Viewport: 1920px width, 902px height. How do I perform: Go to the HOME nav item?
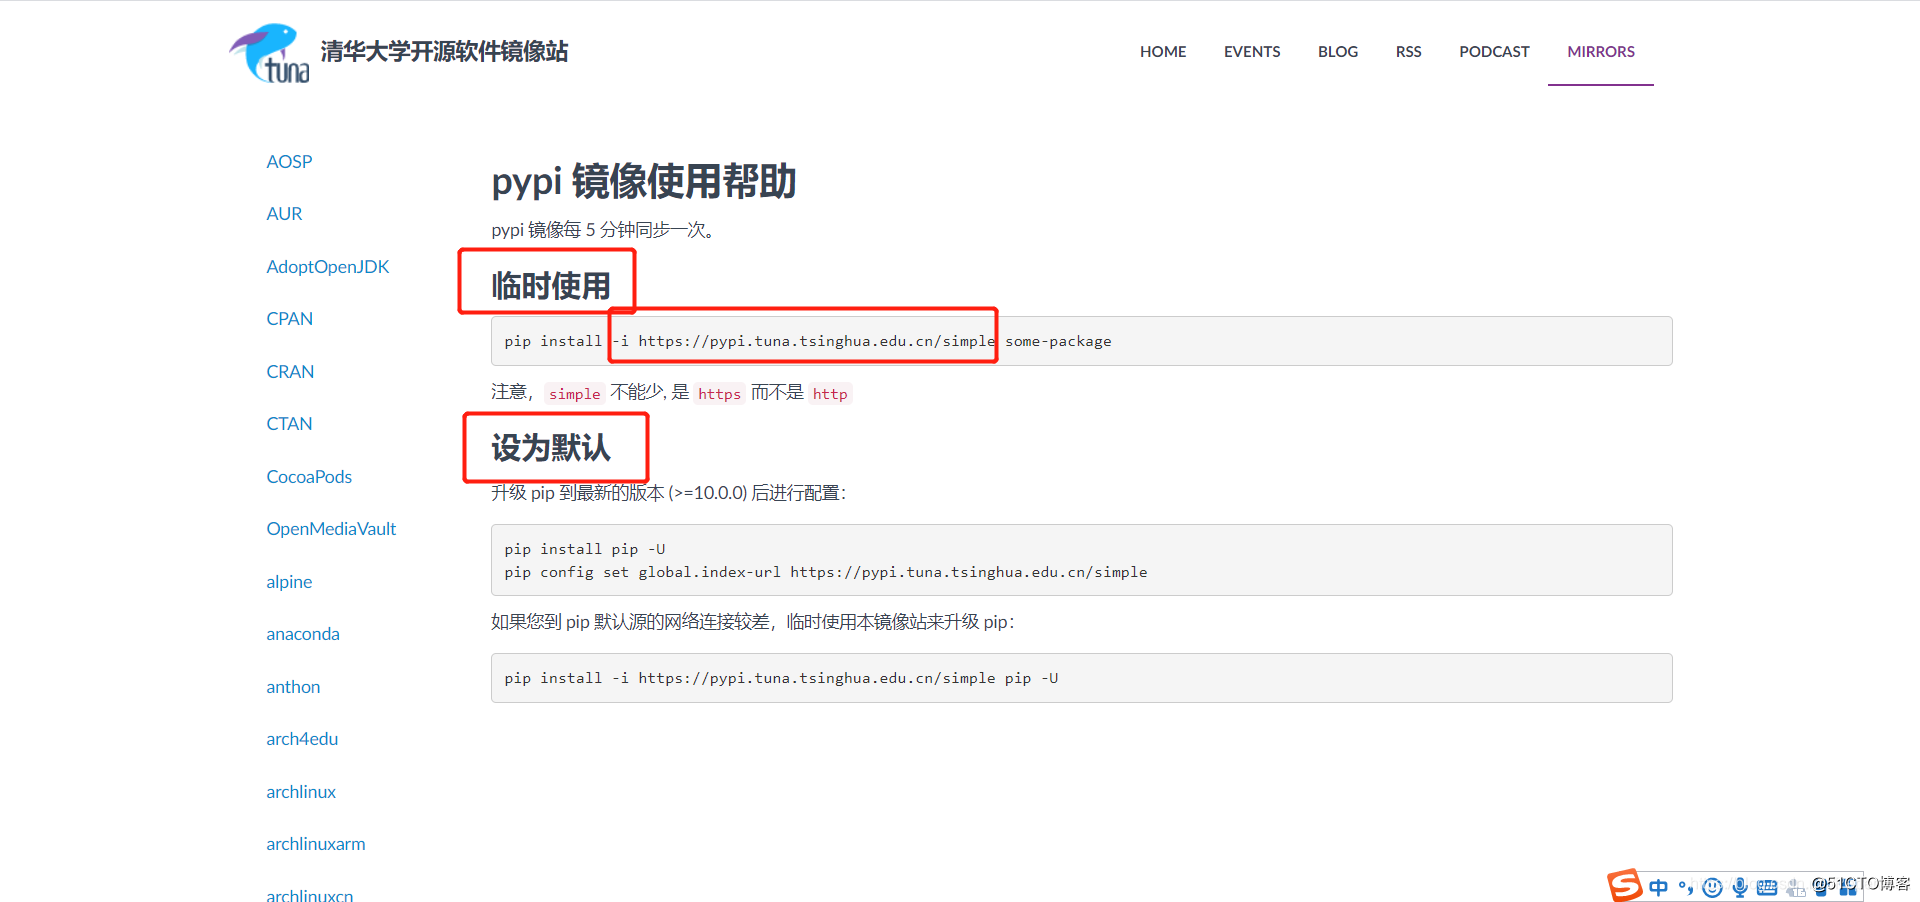point(1163,52)
